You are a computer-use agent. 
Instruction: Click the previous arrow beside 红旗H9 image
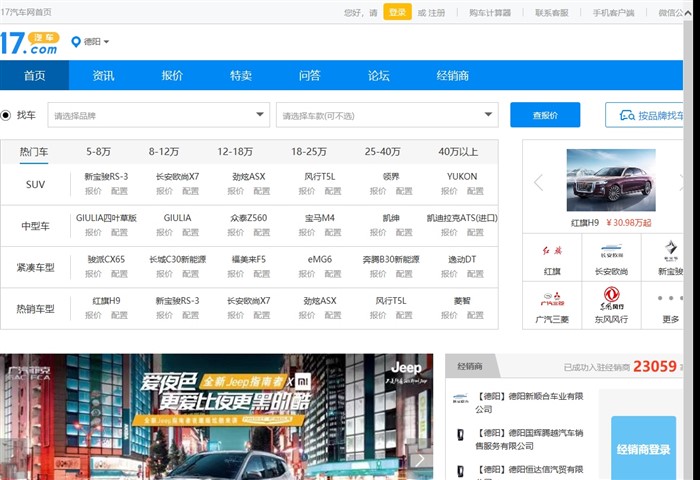click(x=539, y=182)
